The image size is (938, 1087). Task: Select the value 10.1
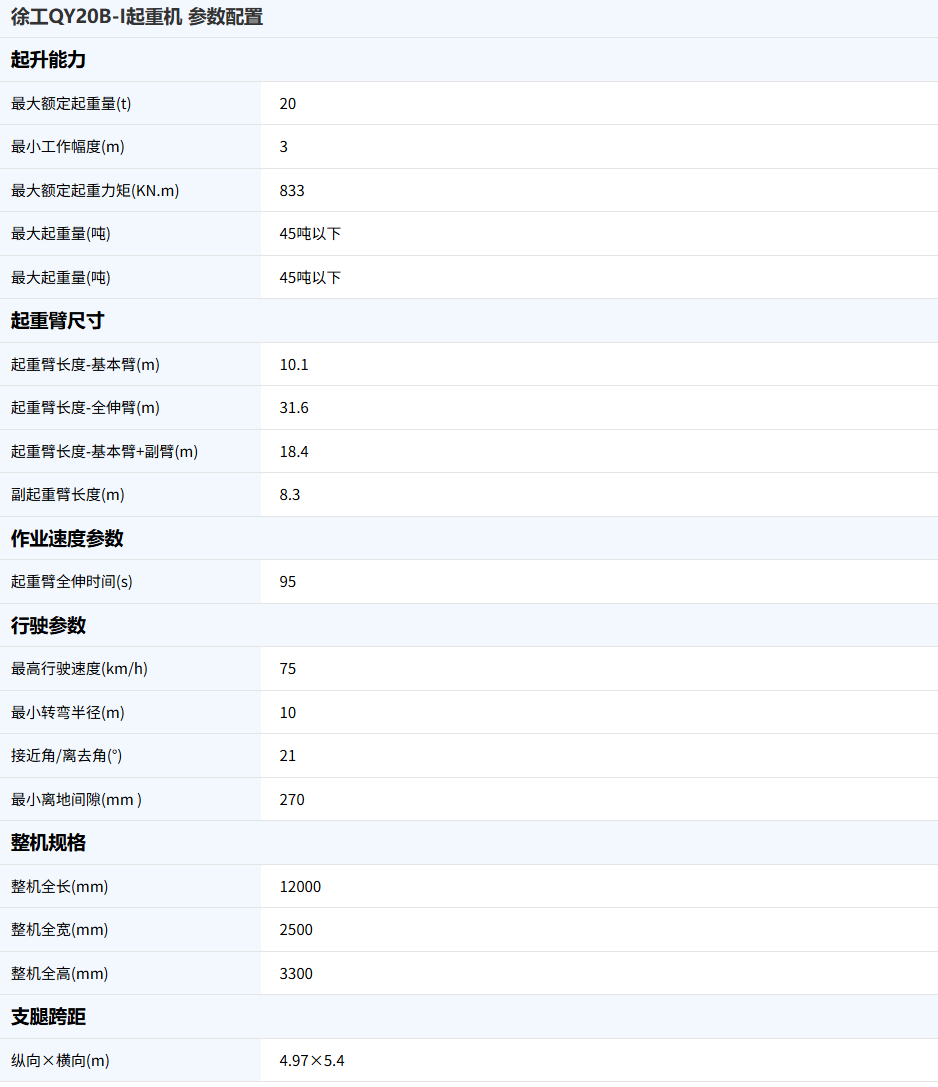(x=294, y=365)
